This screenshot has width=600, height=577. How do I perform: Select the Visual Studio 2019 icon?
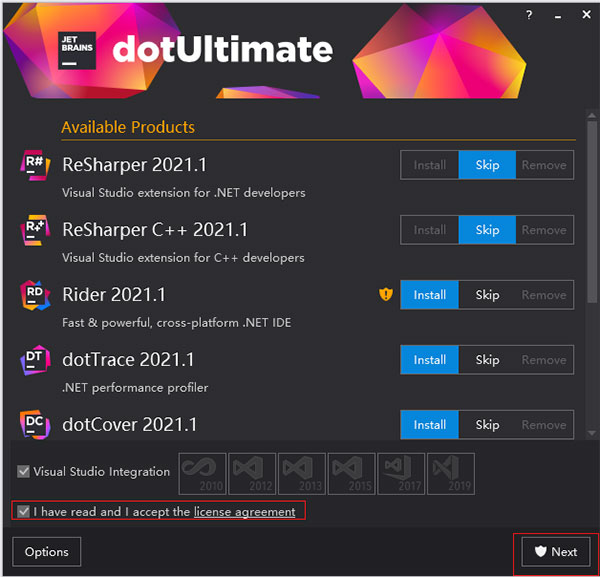click(x=451, y=474)
